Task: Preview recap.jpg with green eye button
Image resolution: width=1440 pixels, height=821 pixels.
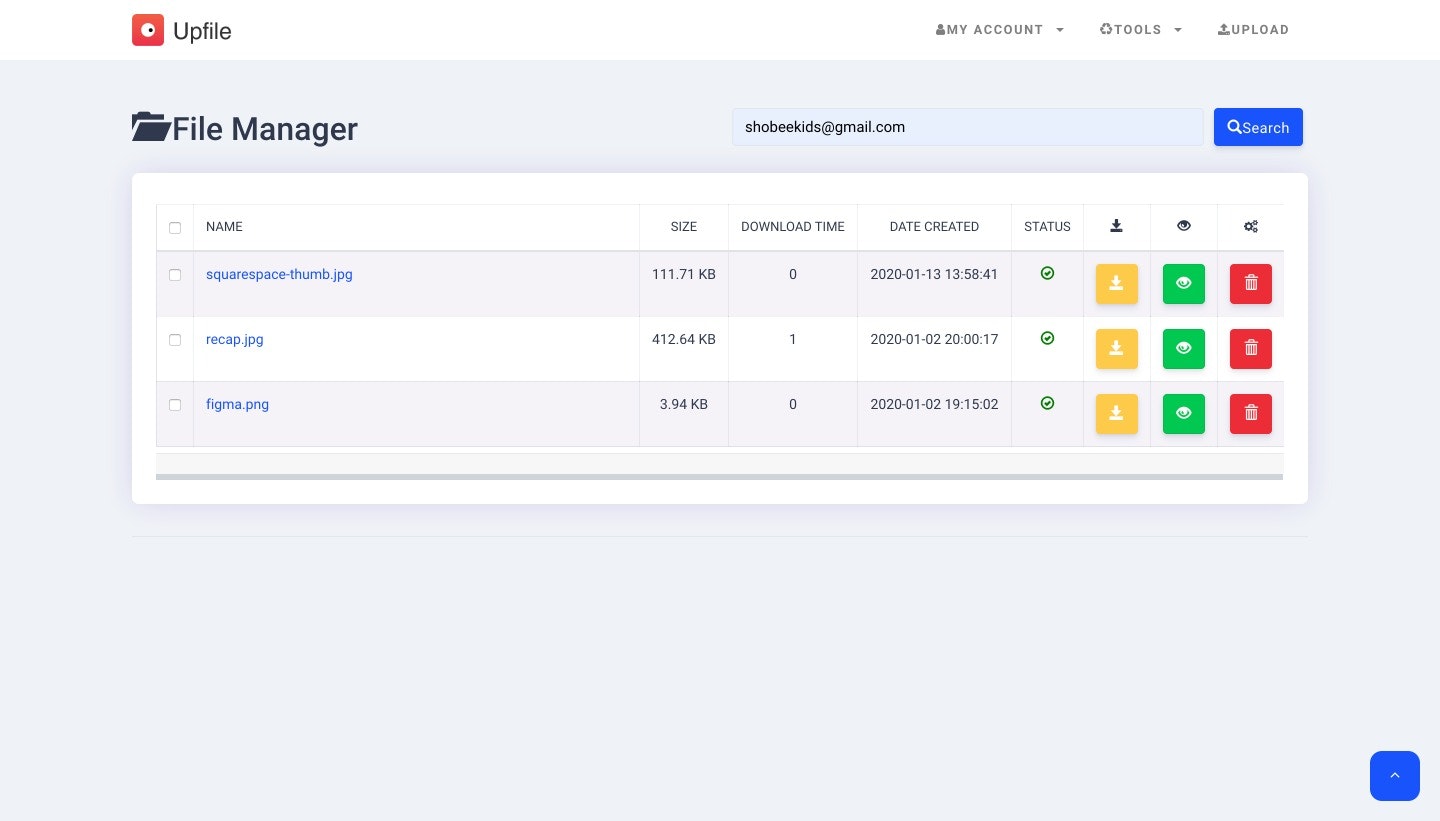Action: point(1184,349)
